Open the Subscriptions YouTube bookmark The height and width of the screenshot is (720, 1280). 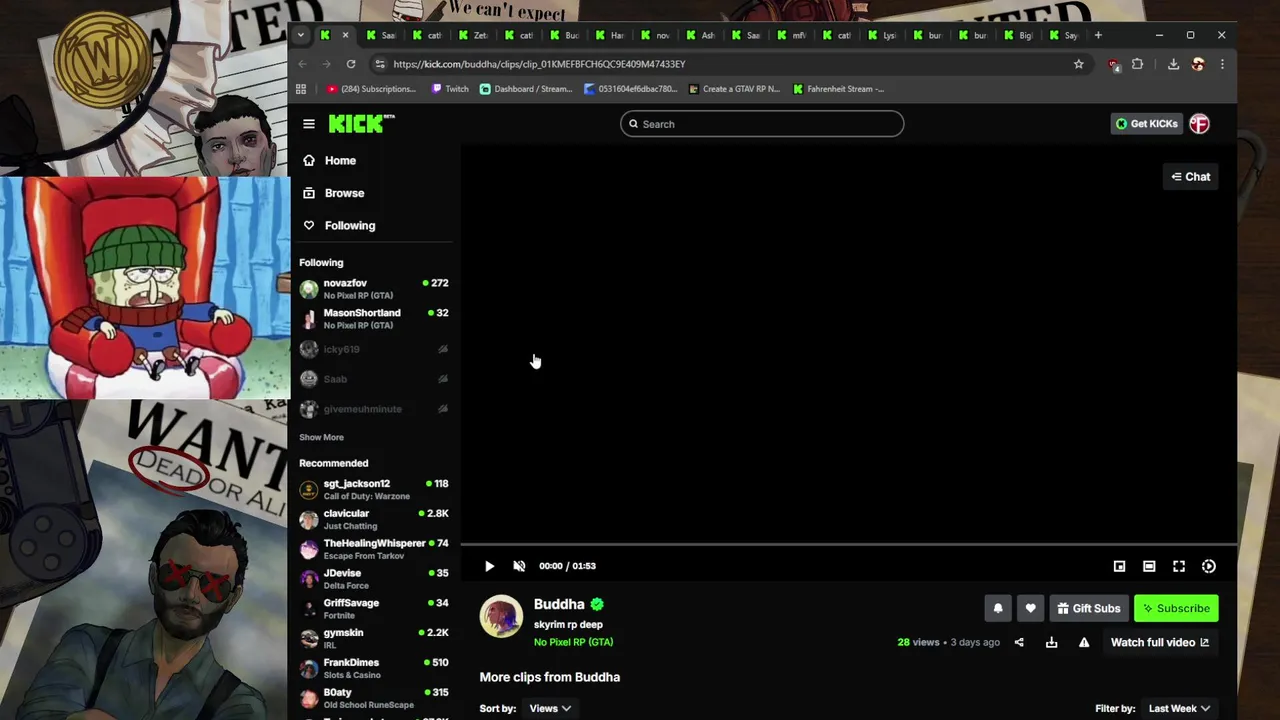[370, 89]
